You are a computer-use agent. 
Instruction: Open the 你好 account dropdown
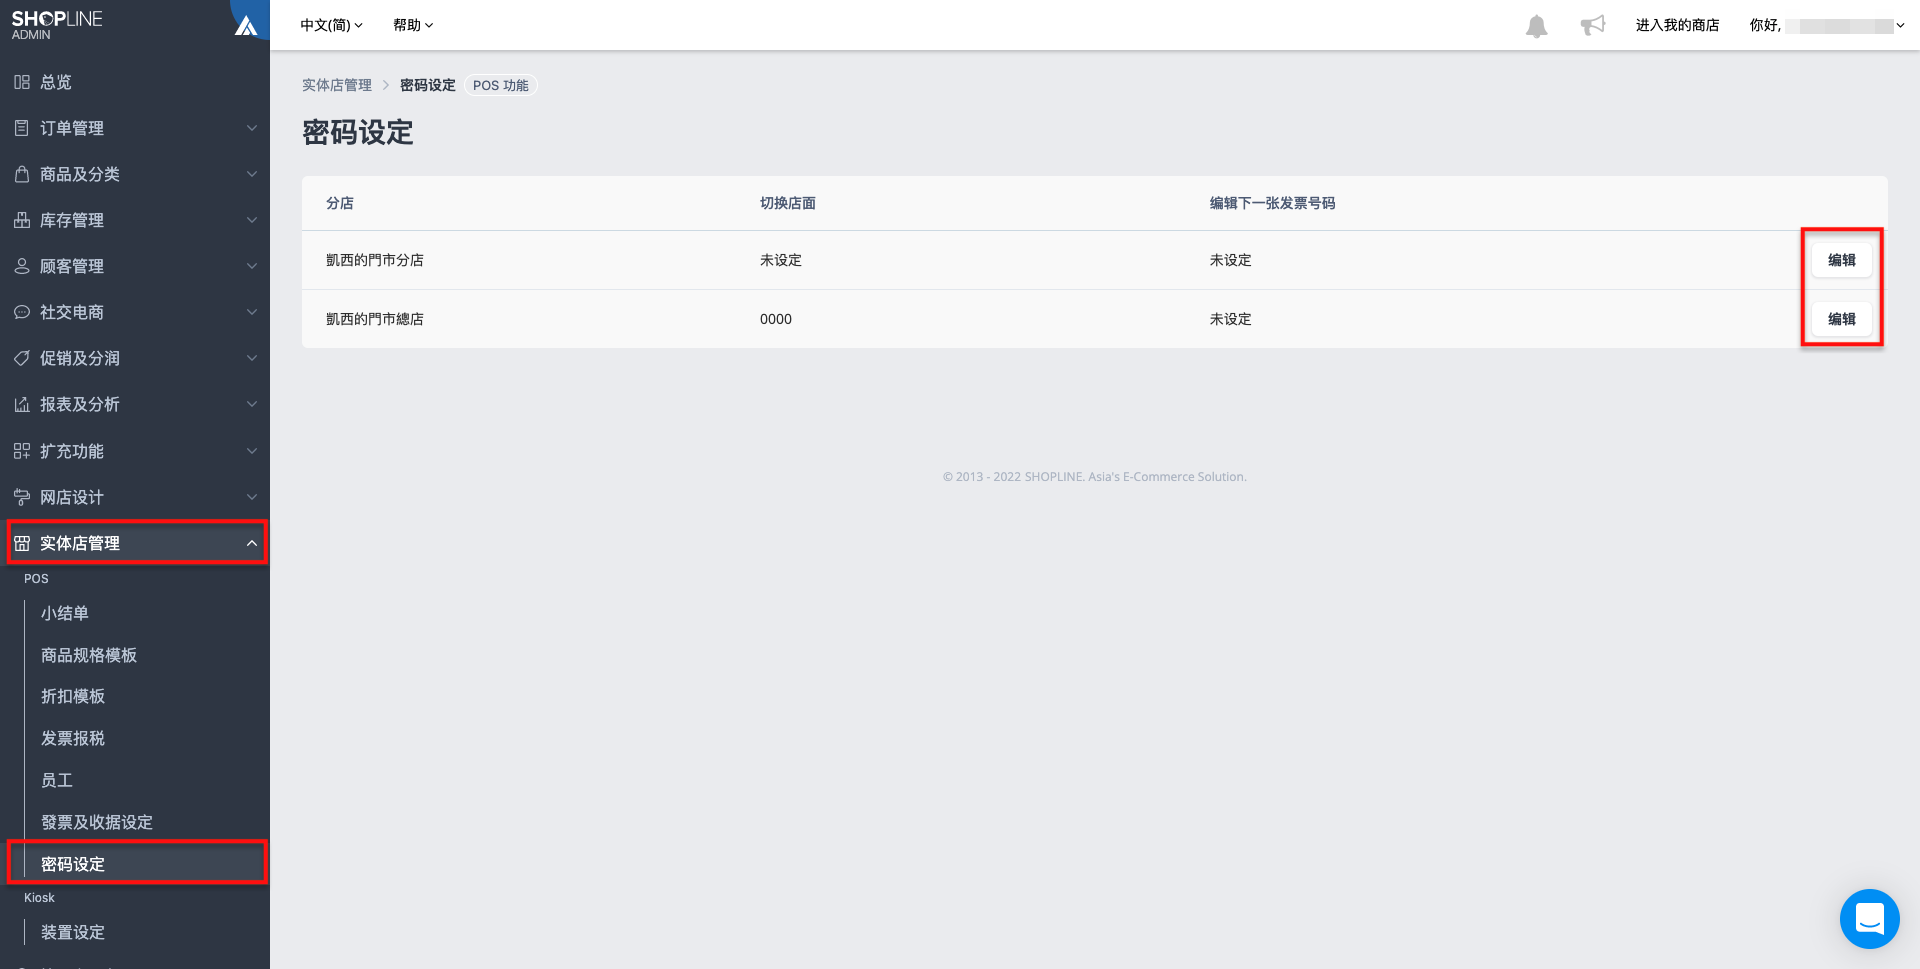[1827, 25]
